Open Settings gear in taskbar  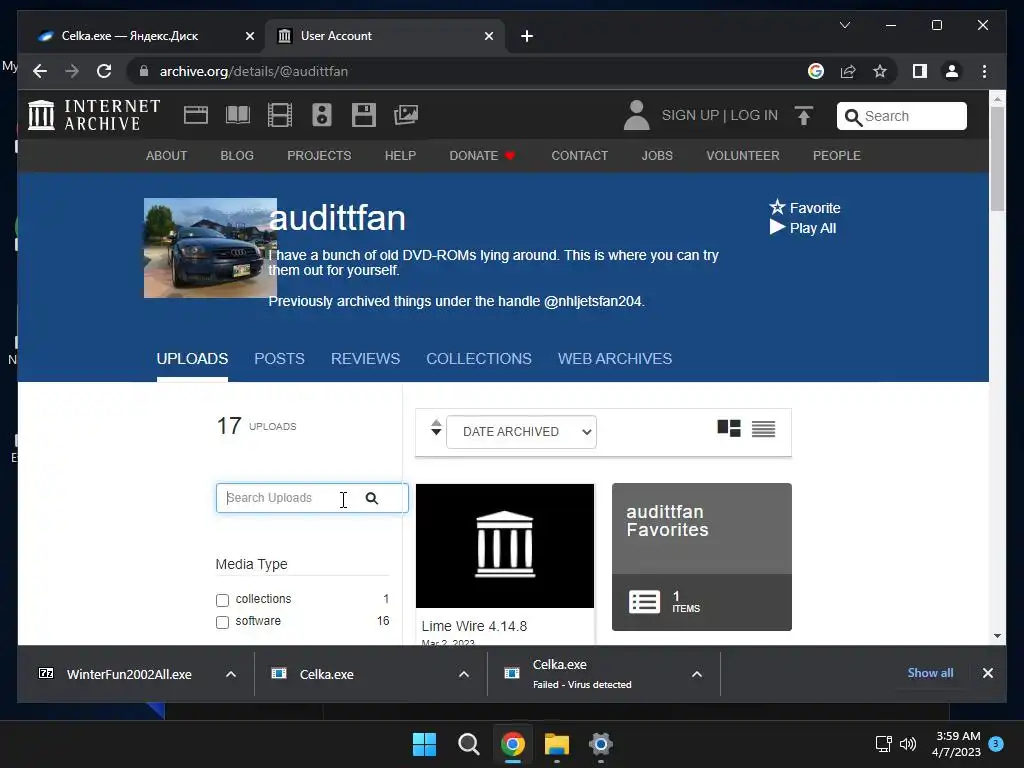(600, 744)
